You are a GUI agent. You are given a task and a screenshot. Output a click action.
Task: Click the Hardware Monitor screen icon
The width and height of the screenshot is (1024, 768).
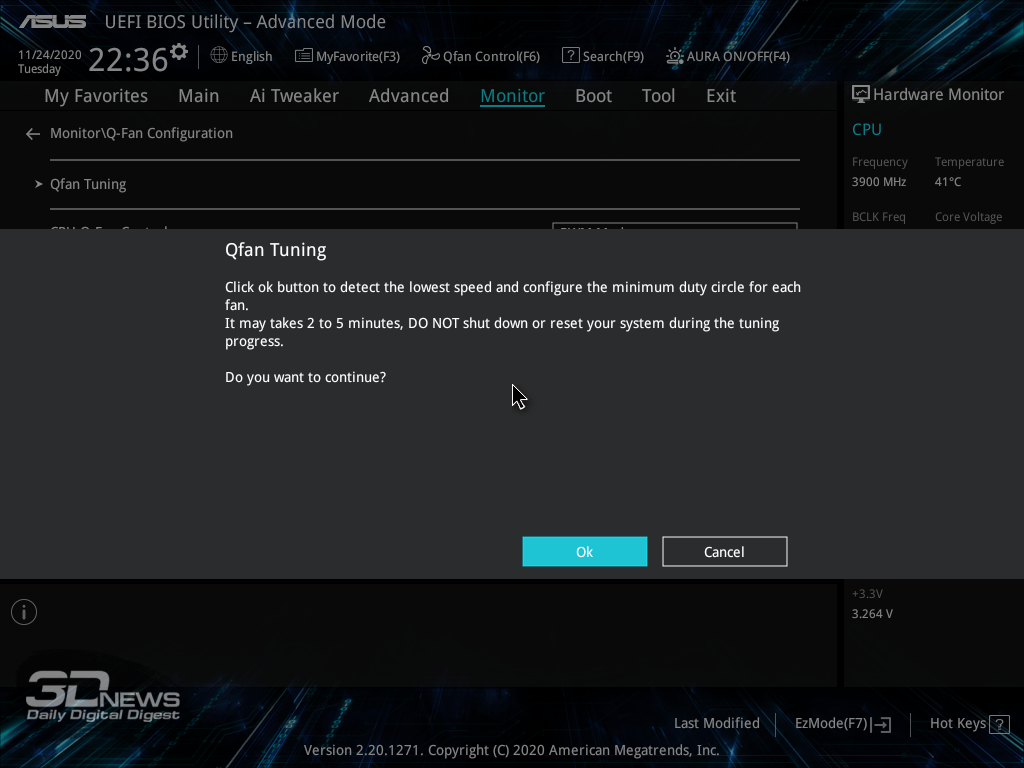tap(861, 95)
